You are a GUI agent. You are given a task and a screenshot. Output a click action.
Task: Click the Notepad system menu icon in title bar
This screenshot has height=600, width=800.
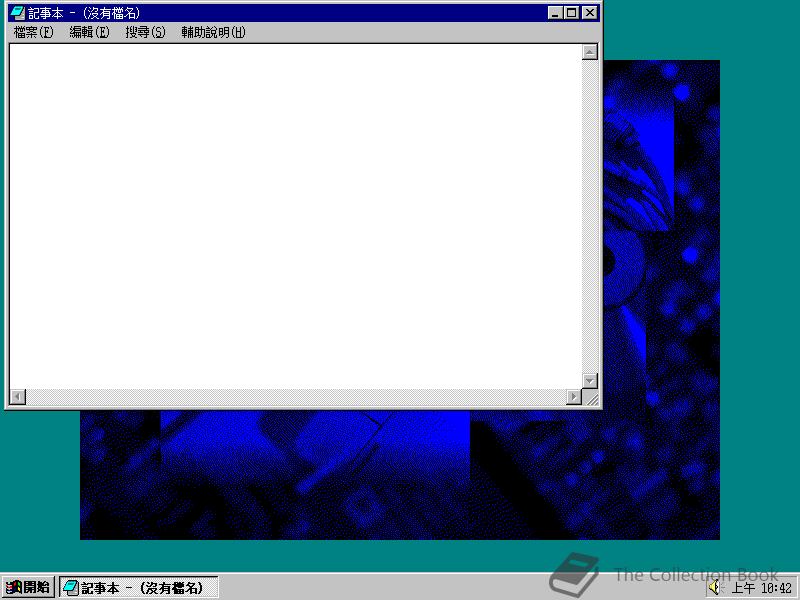coord(17,13)
